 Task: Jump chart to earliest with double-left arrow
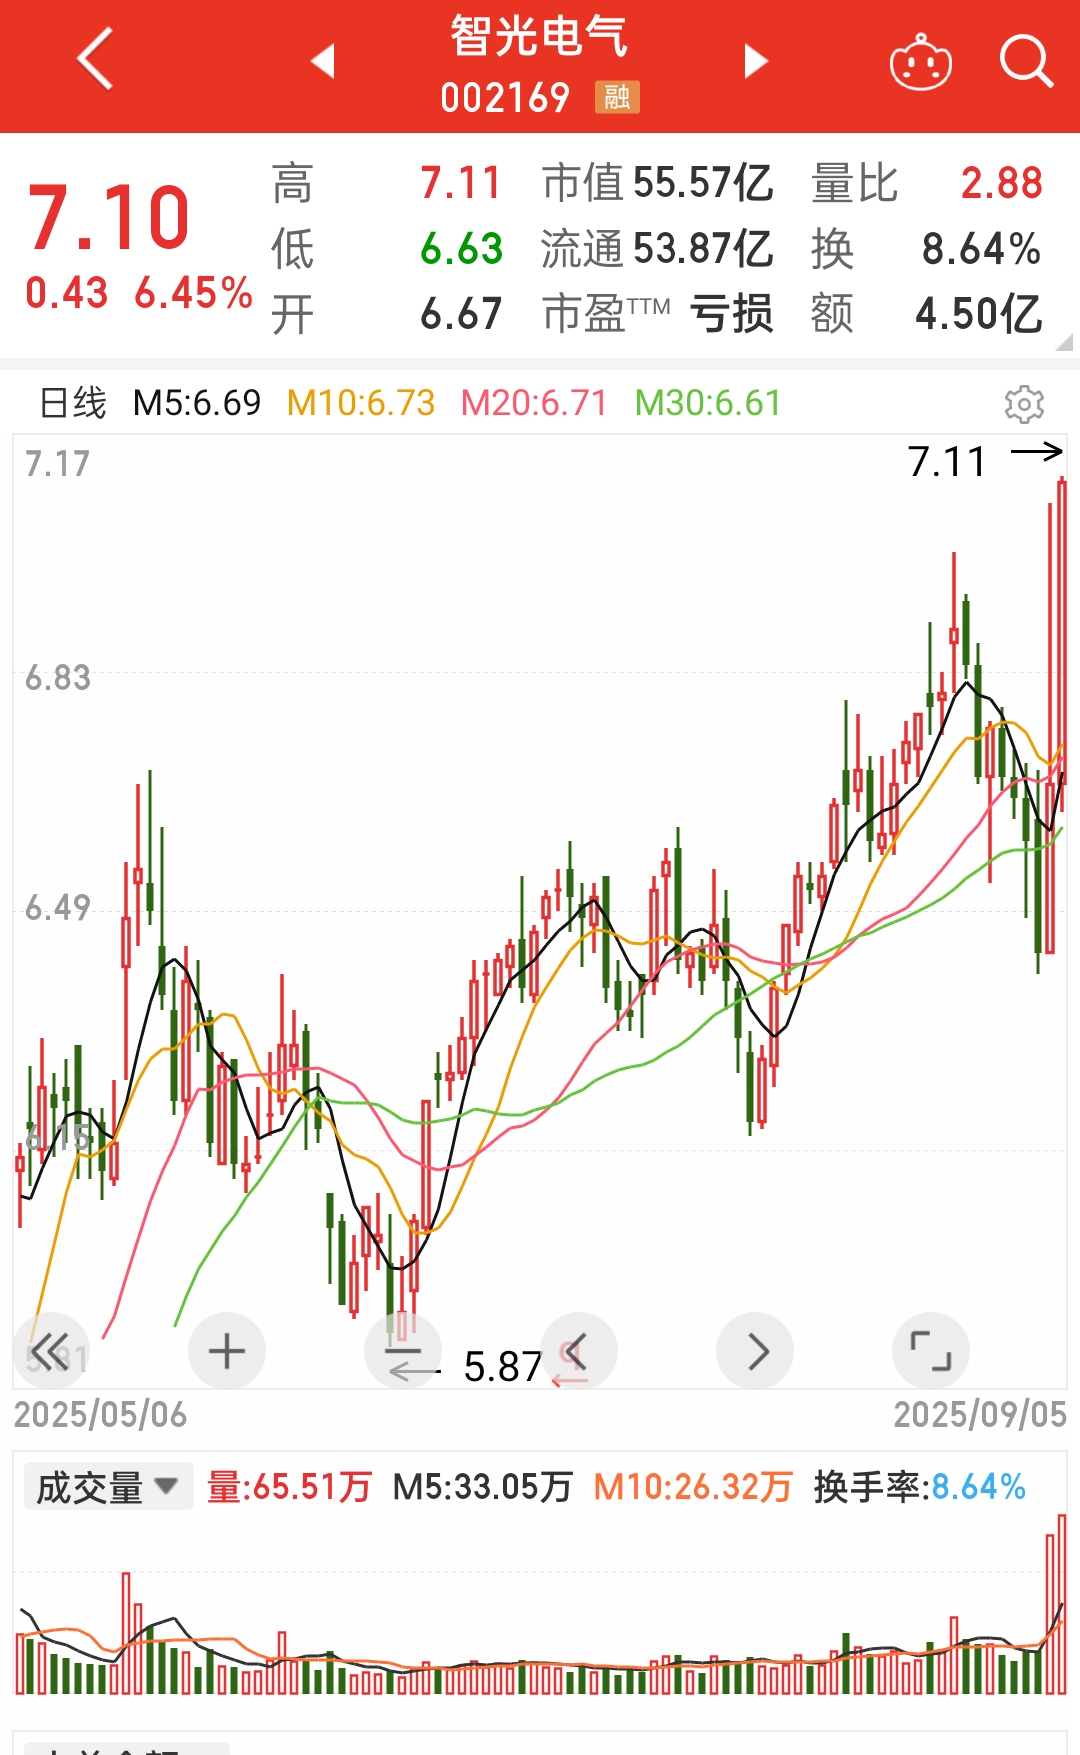[x=50, y=1351]
